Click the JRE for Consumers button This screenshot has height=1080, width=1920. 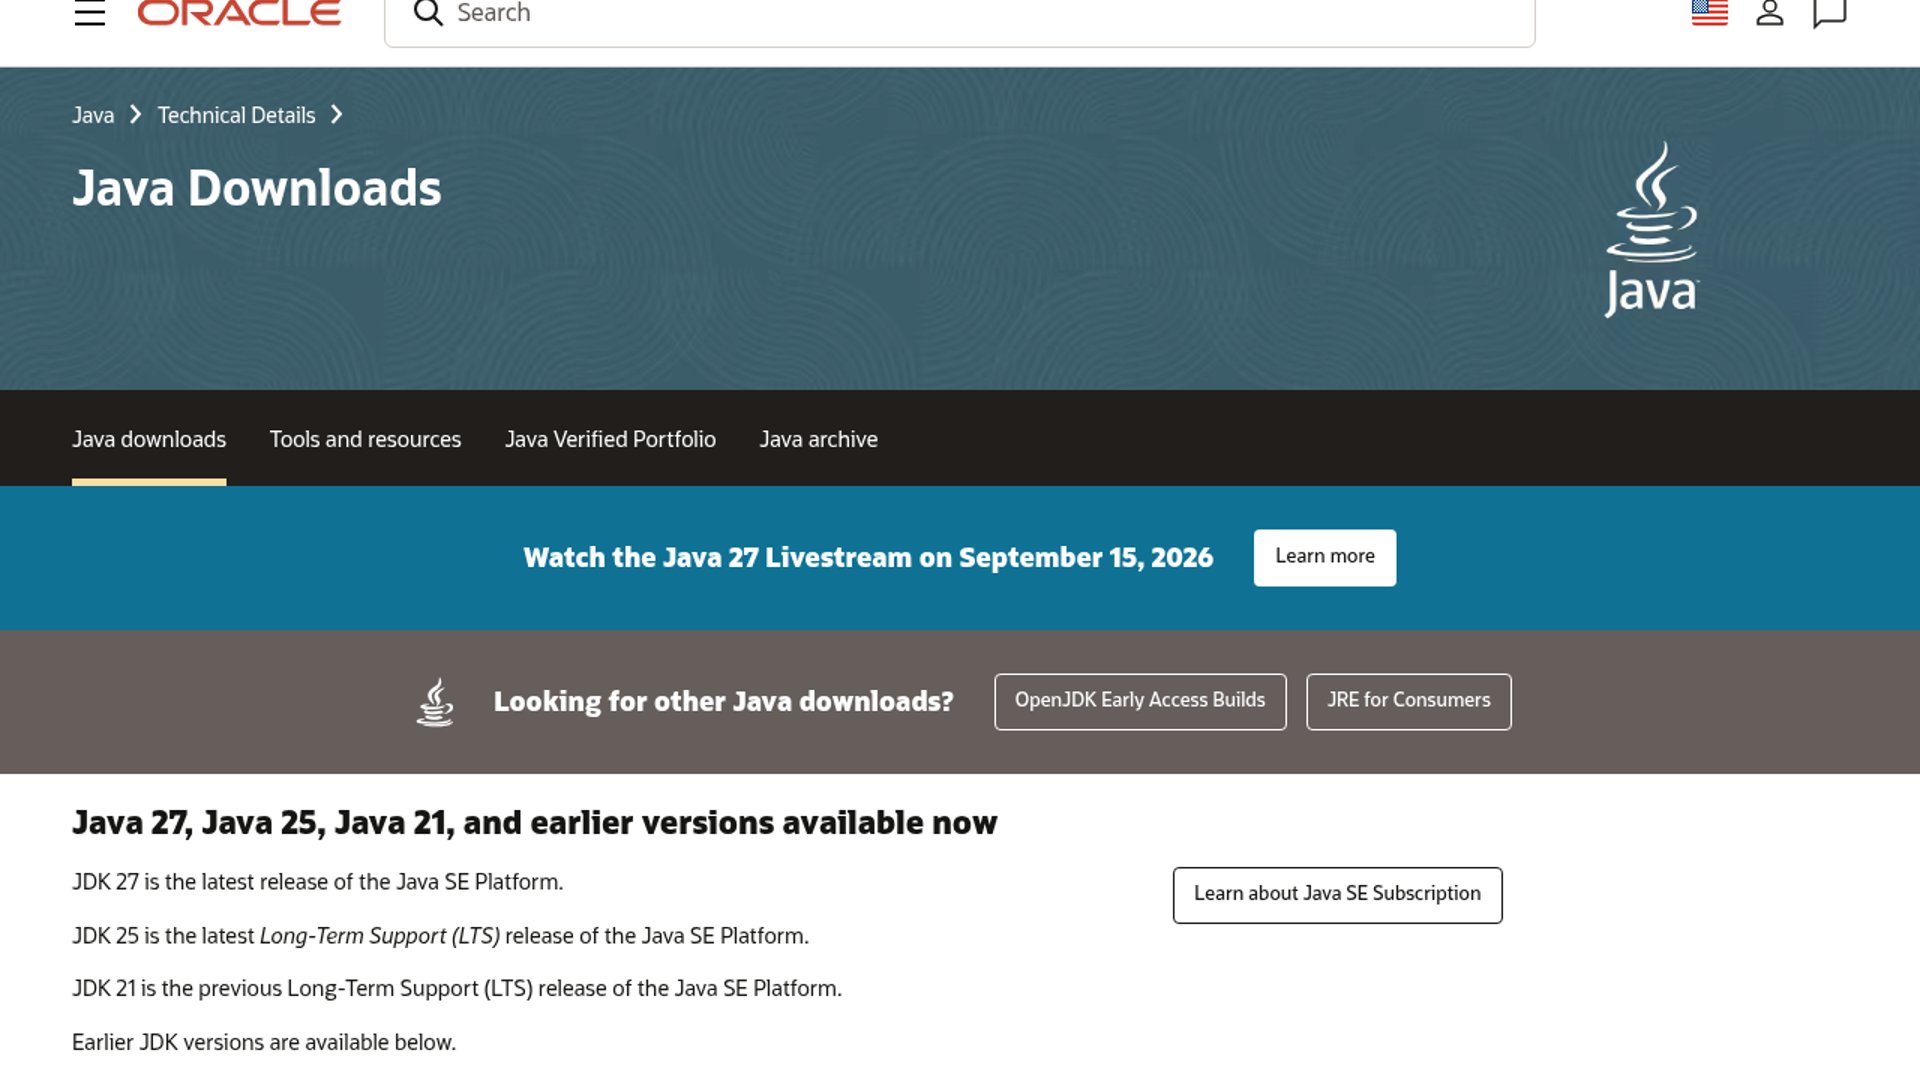pyautogui.click(x=1408, y=701)
